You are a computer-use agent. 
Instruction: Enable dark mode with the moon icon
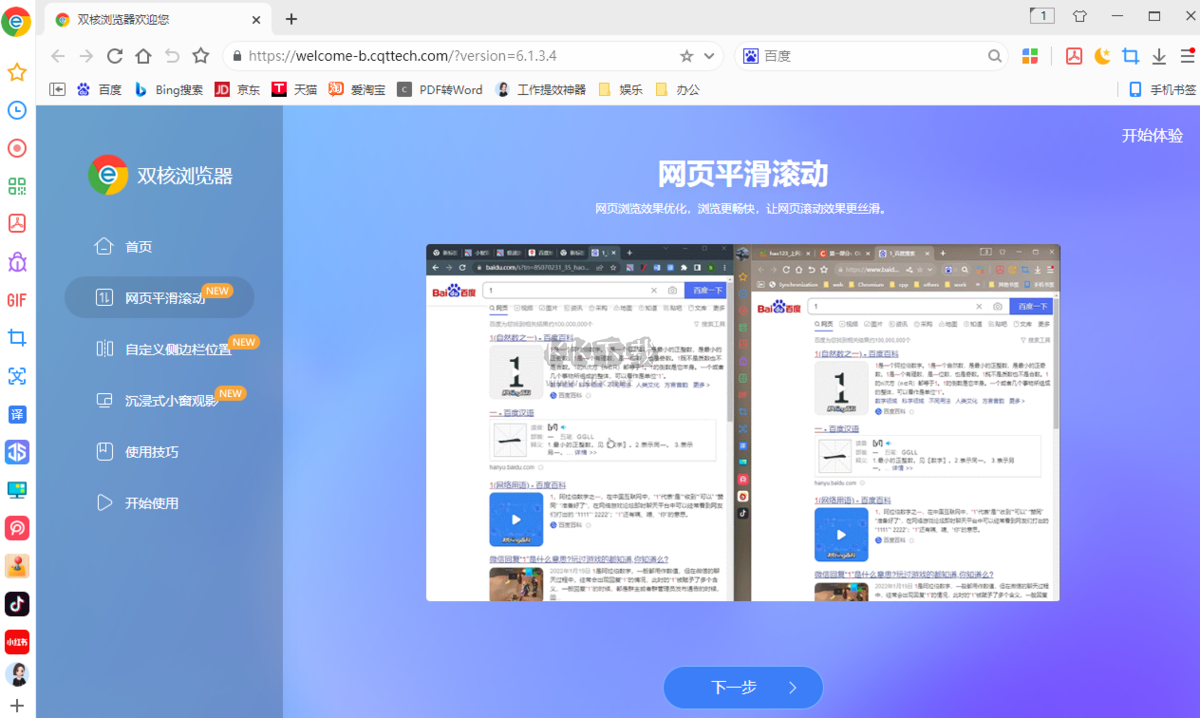[x=1102, y=57]
